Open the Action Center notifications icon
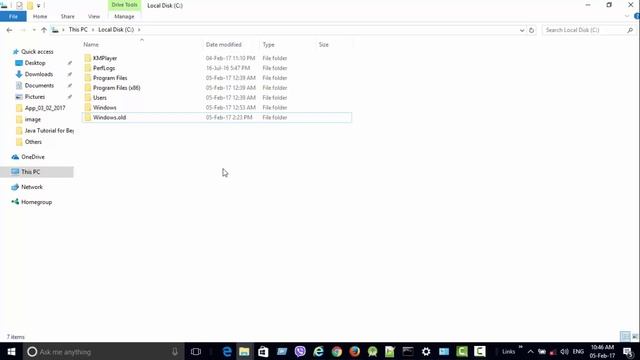 (628, 351)
